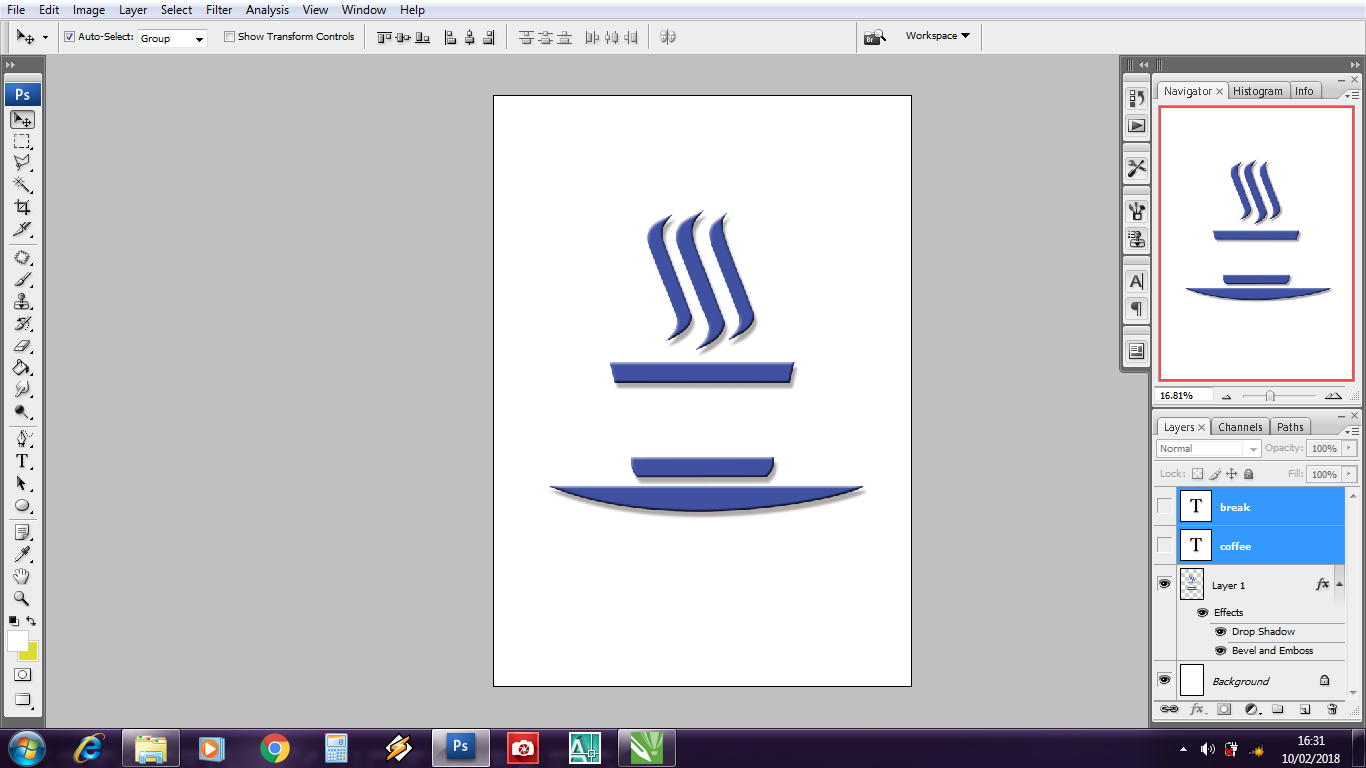Image resolution: width=1366 pixels, height=768 pixels.
Task: Open the tool preset picker arrow
Action: pos(45,38)
